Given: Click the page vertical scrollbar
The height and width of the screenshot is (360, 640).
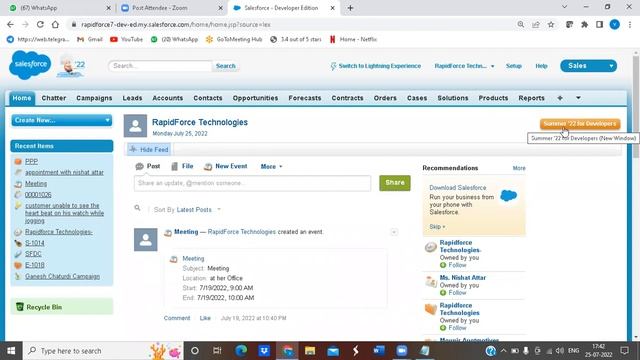Looking at the screenshot, I should pos(636,106).
